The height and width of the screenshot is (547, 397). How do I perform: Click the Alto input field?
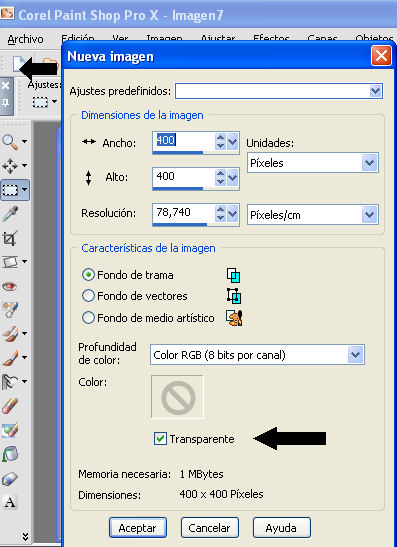[x=184, y=177]
